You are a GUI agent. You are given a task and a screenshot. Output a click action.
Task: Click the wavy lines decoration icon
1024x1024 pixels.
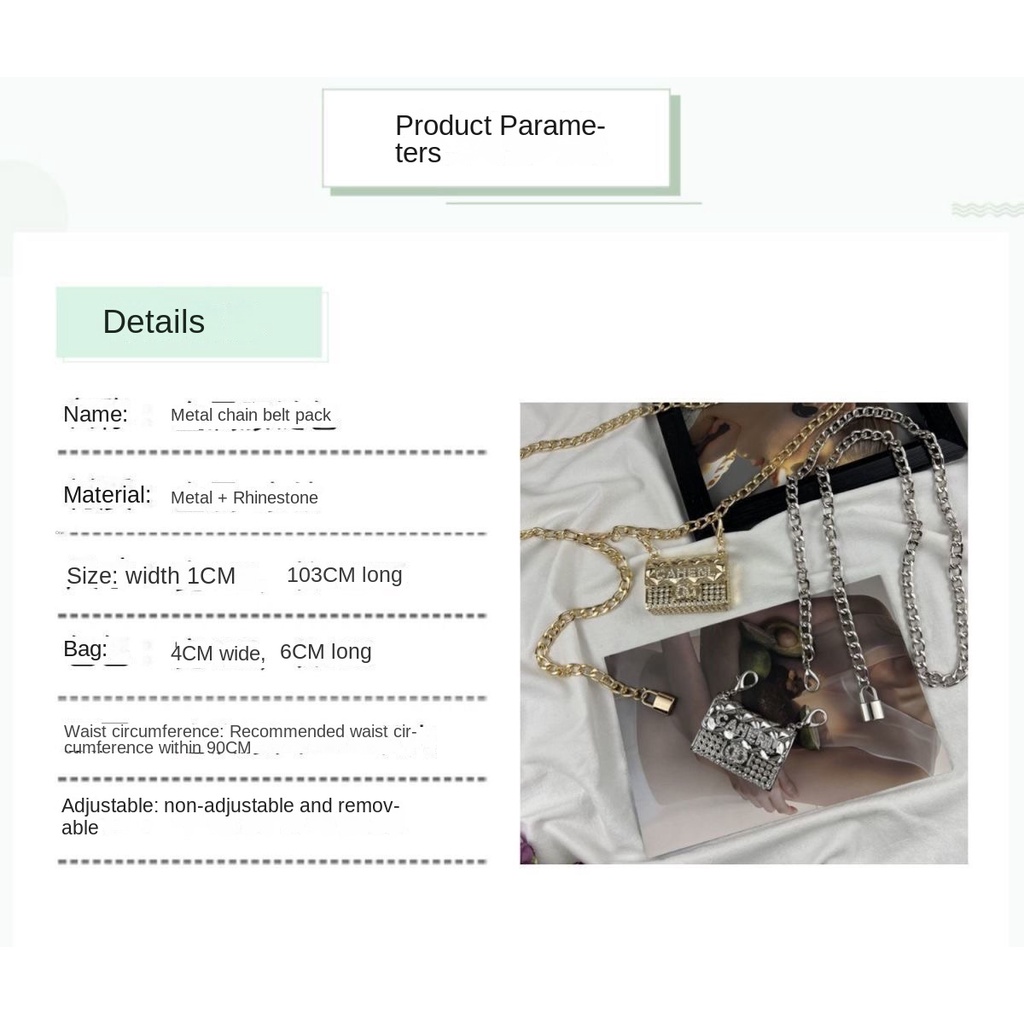[987, 210]
